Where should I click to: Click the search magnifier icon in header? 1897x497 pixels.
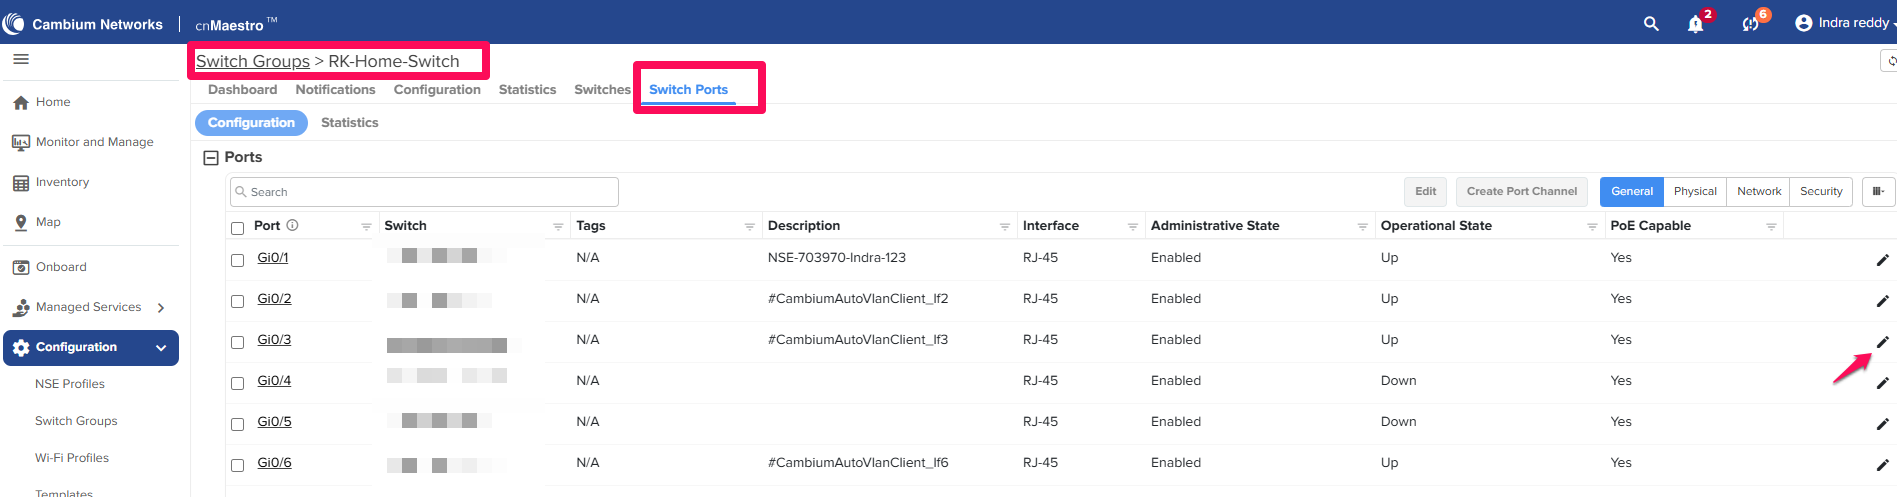[1651, 23]
